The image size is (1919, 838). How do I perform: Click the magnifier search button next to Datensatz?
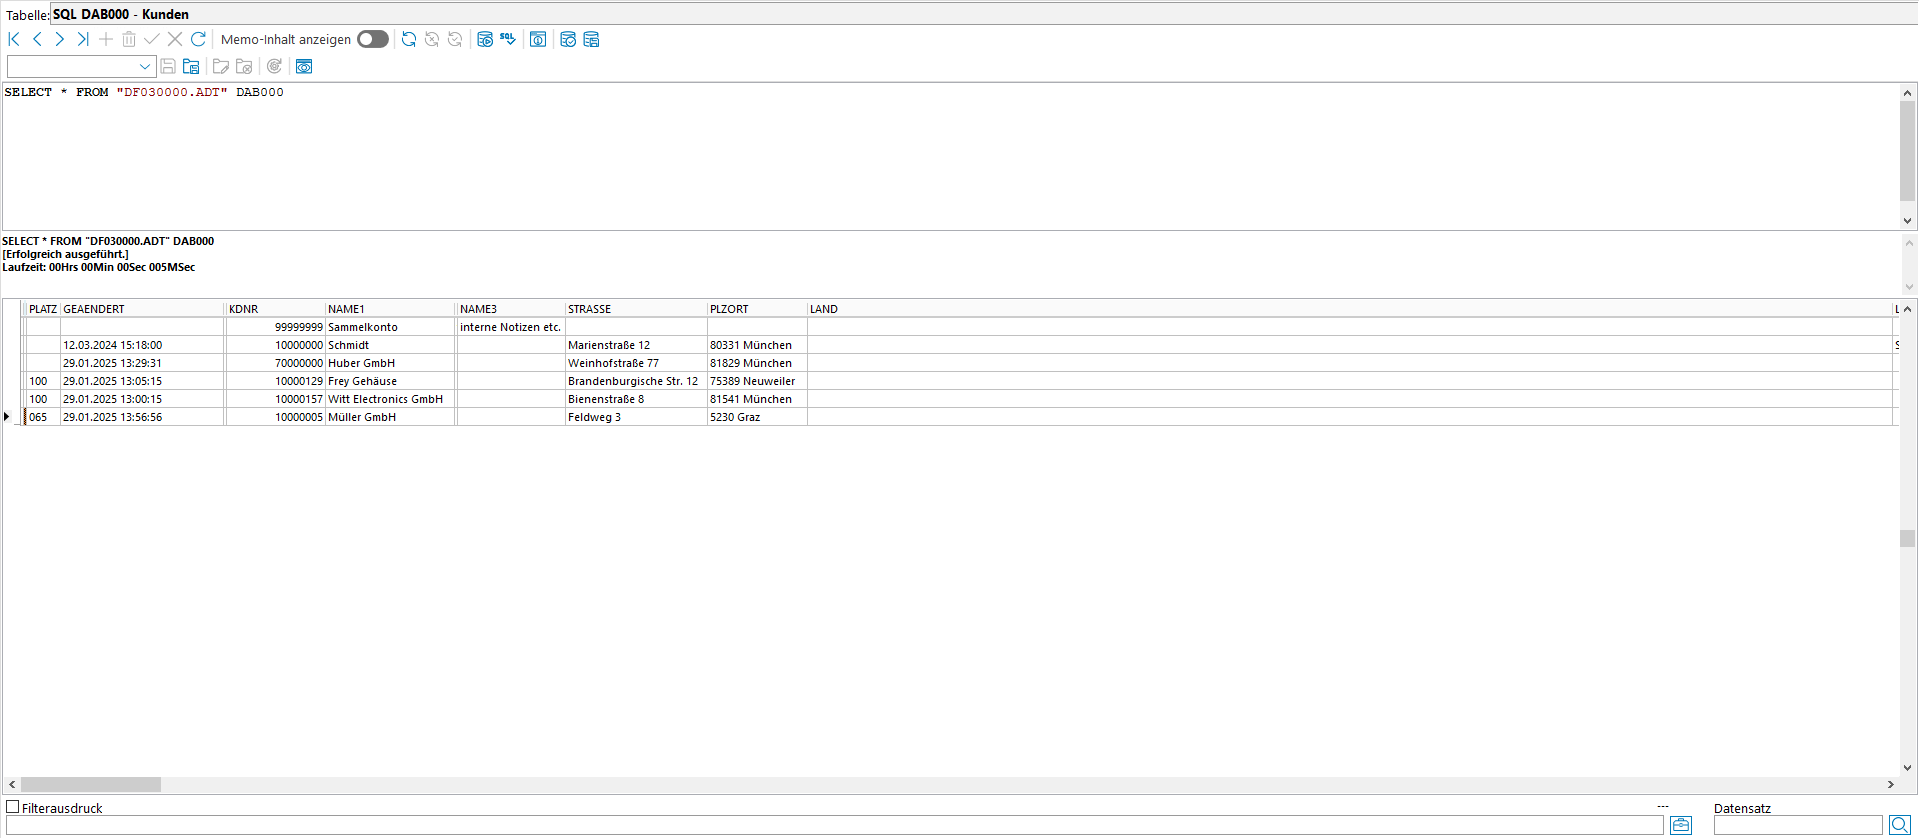(1899, 825)
